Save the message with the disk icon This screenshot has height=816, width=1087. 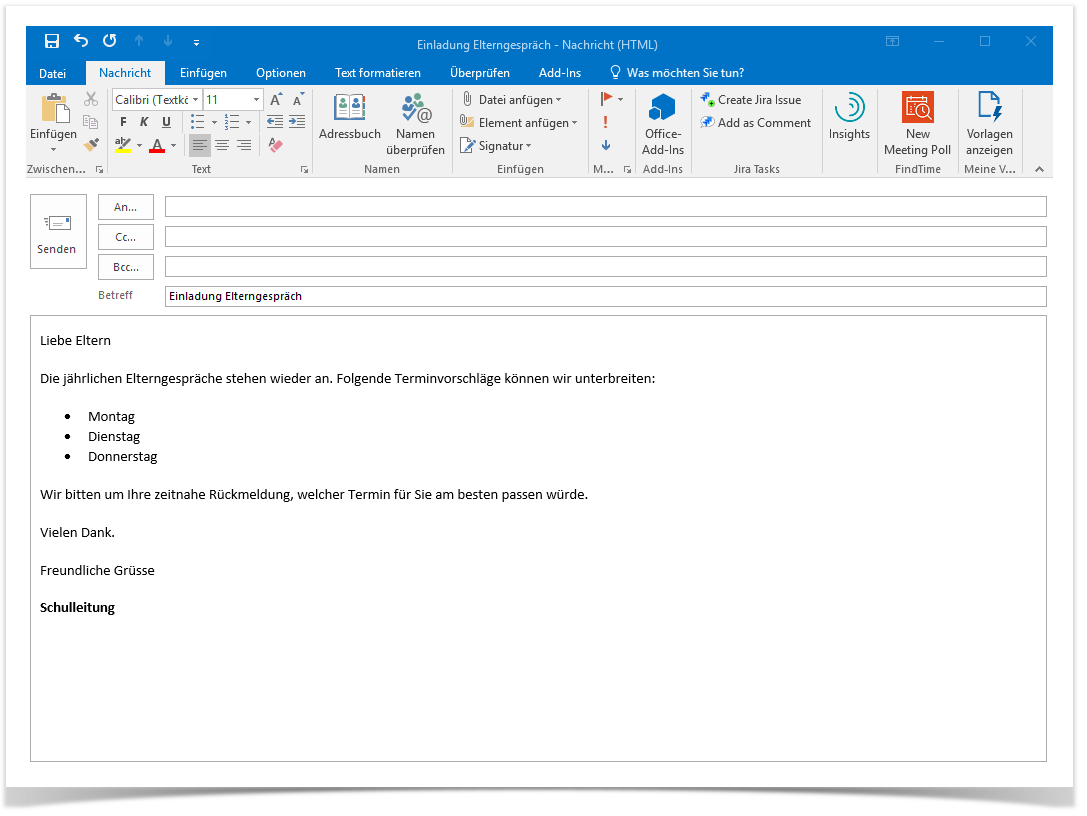point(52,42)
